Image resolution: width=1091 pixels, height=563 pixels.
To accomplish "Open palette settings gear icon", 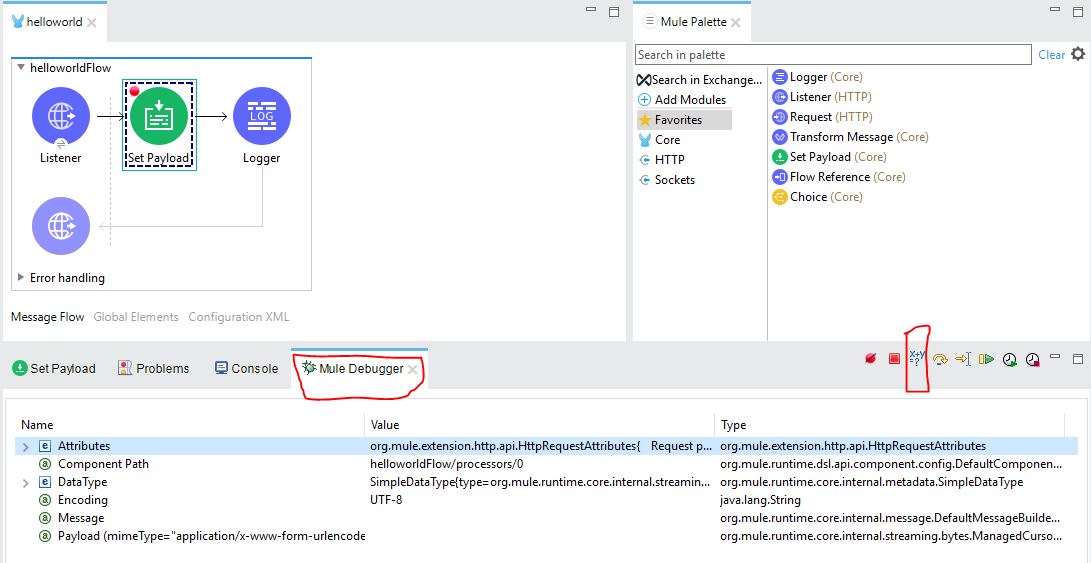I will [1078, 54].
